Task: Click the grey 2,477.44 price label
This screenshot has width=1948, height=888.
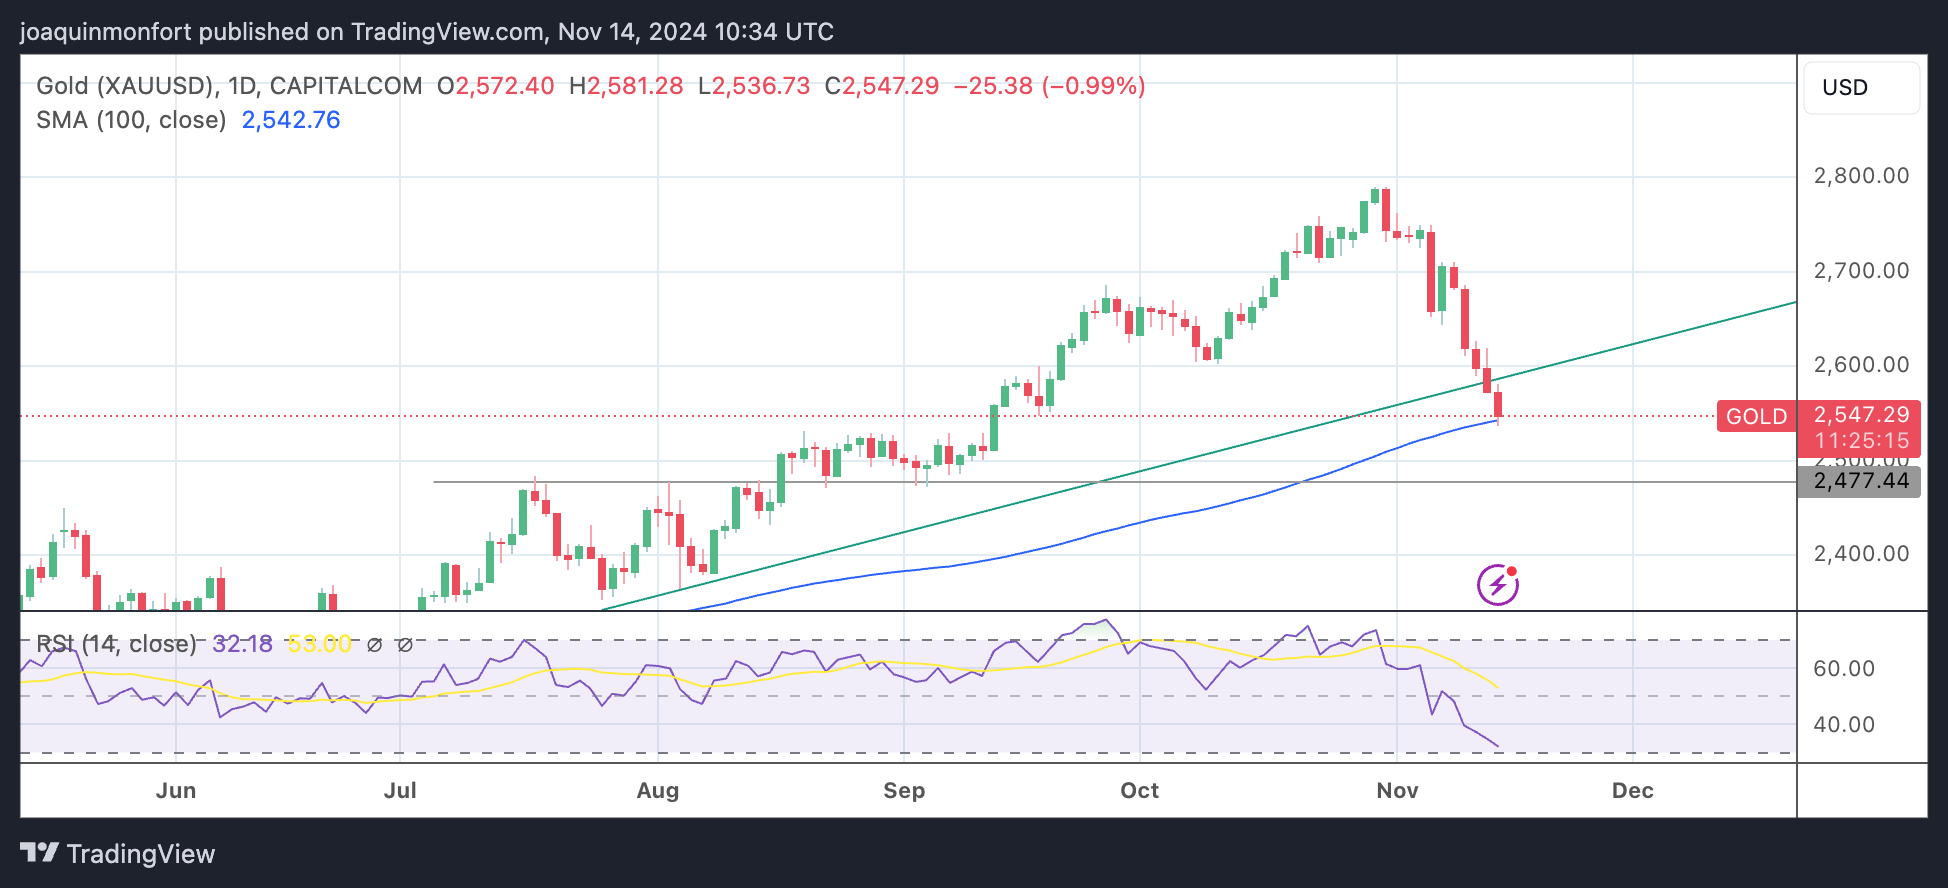Action: [1860, 481]
